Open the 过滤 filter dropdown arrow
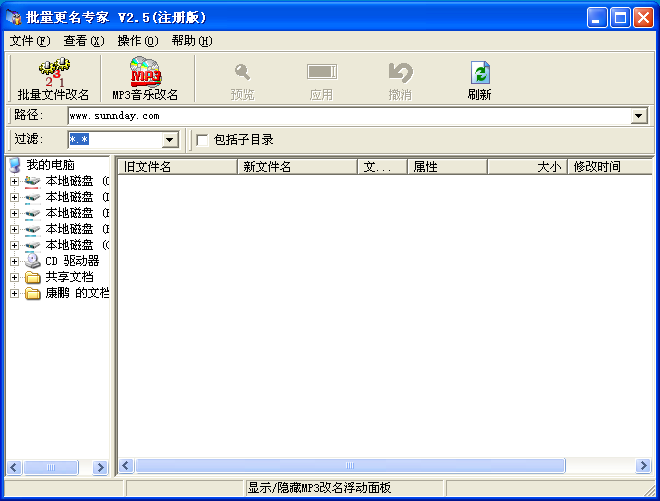 click(x=169, y=140)
